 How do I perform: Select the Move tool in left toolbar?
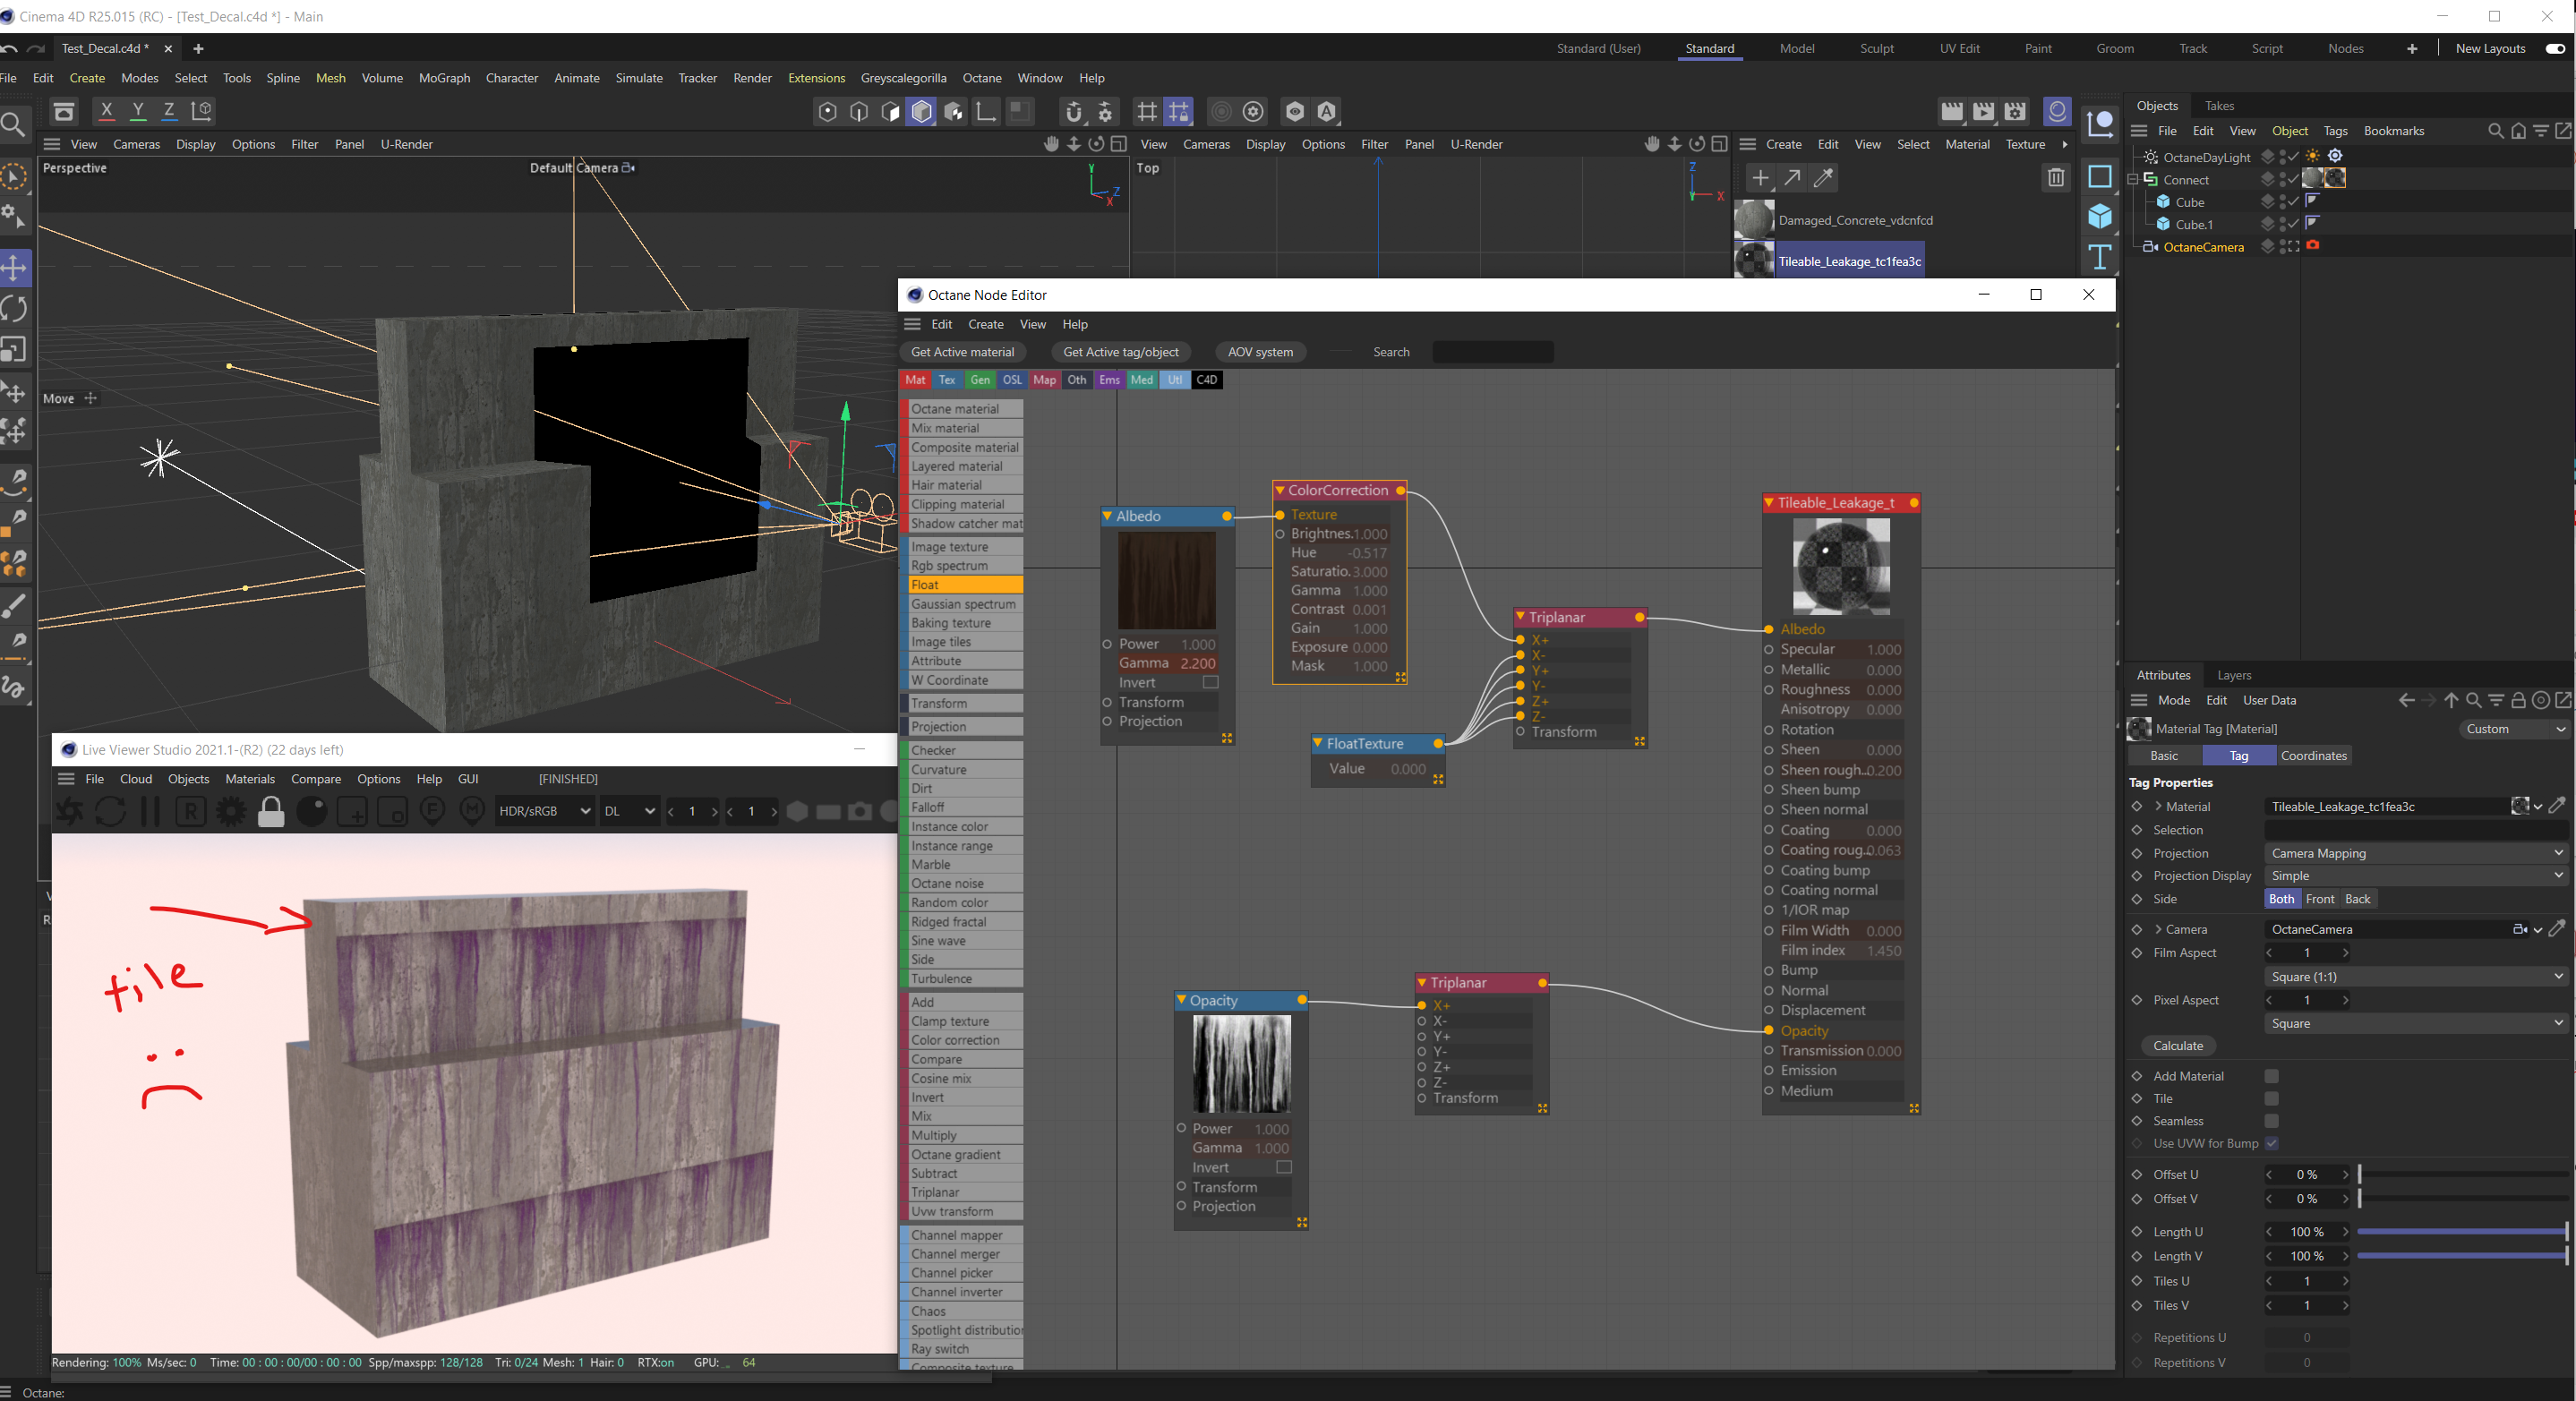pyautogui.click(x=15, y=268)
